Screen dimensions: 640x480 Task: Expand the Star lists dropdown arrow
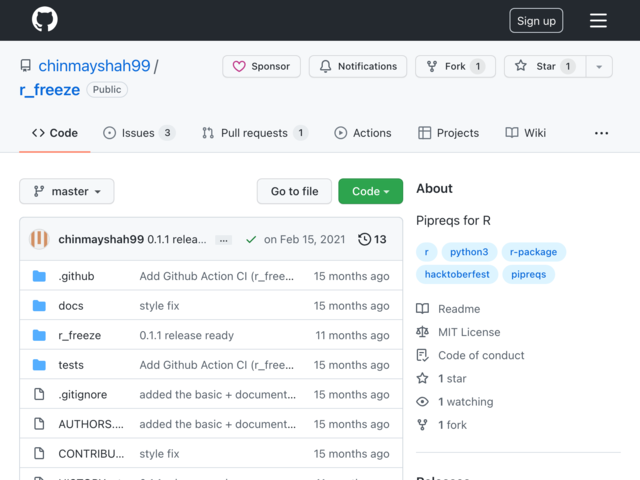pyautogui.click(x=599, y=66)
